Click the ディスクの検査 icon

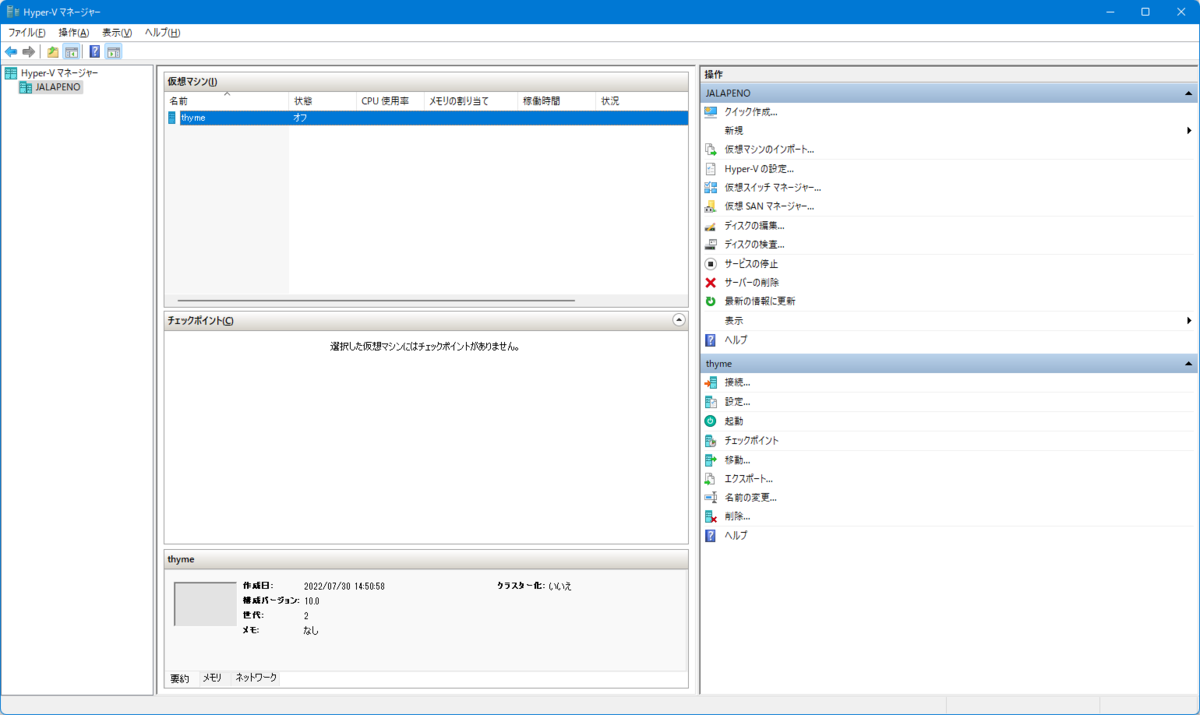point(711,244)
